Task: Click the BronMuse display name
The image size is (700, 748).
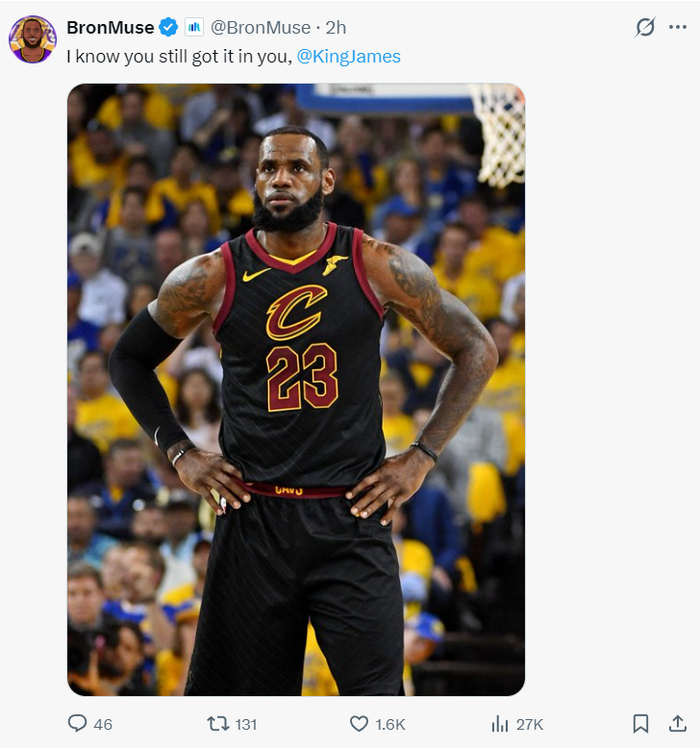Action: click(x=110, y=27)
